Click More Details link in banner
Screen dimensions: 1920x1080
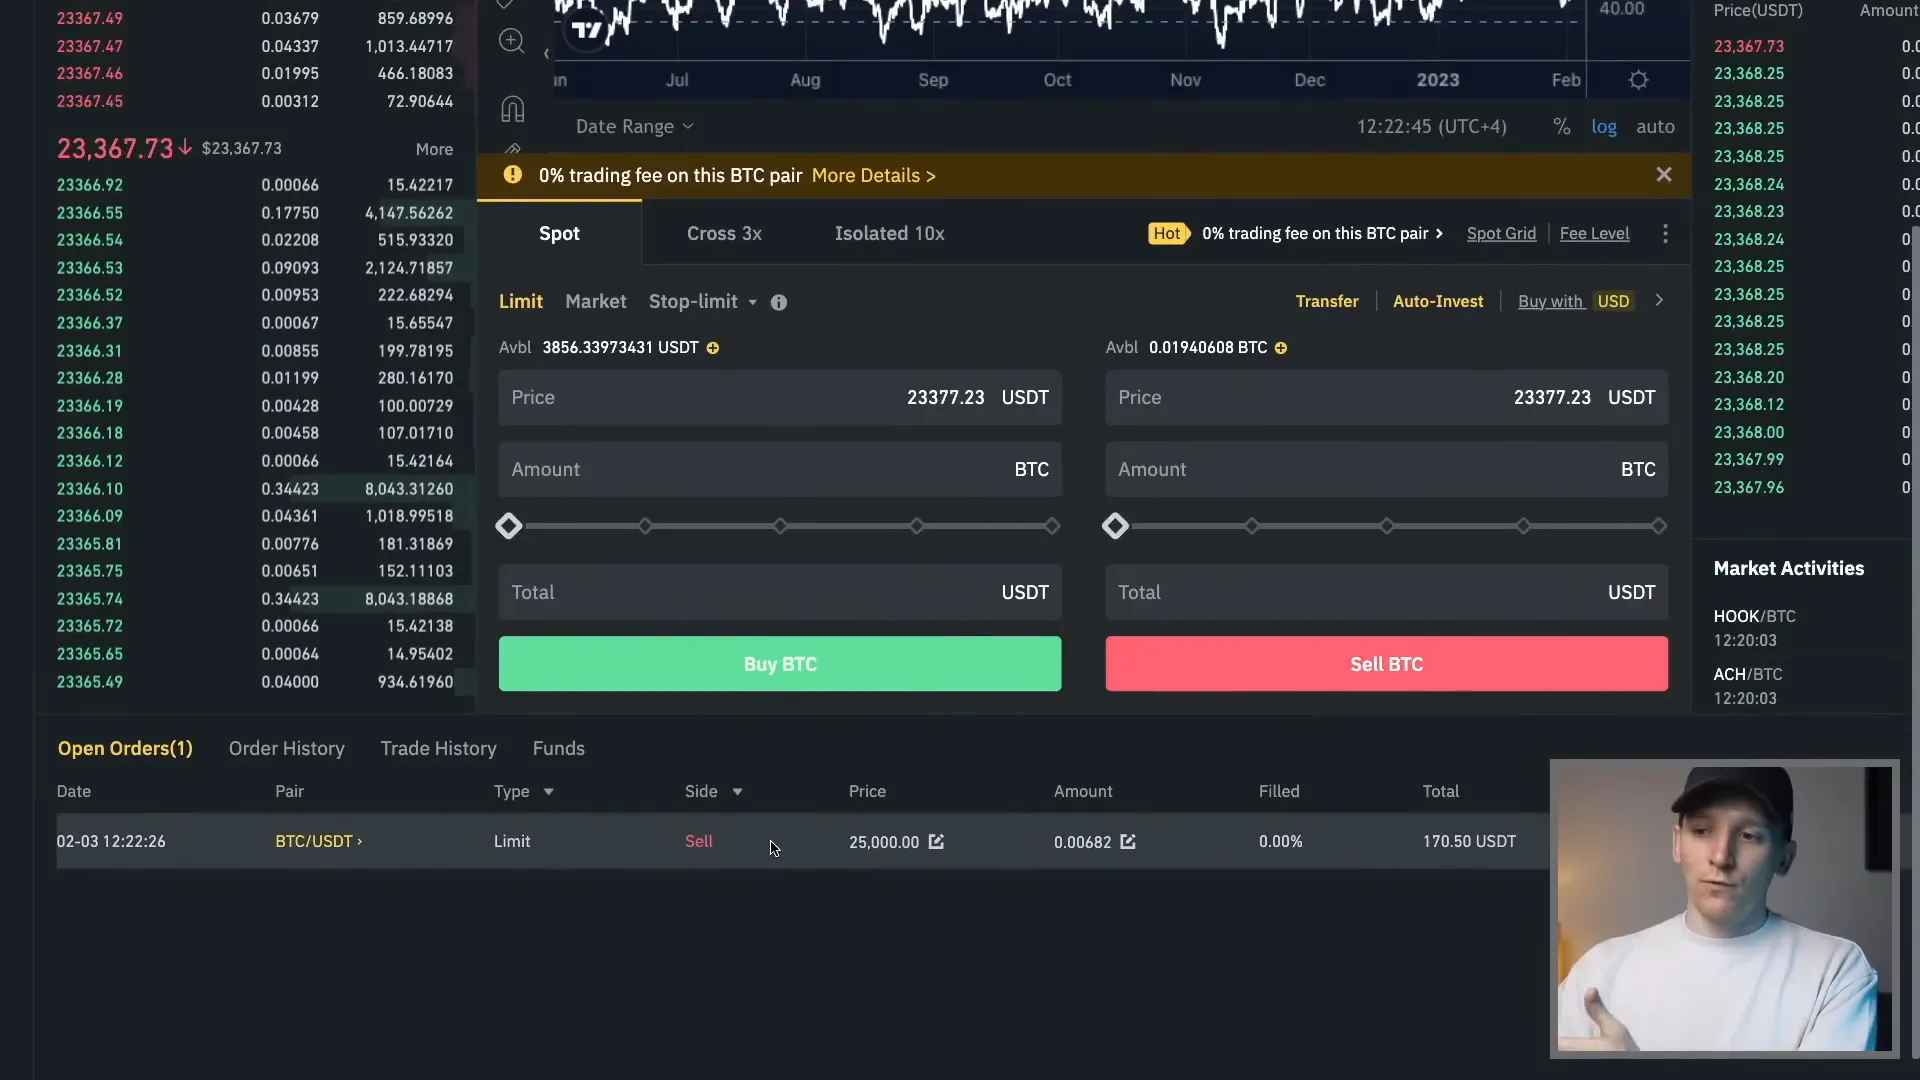(874, 175)
